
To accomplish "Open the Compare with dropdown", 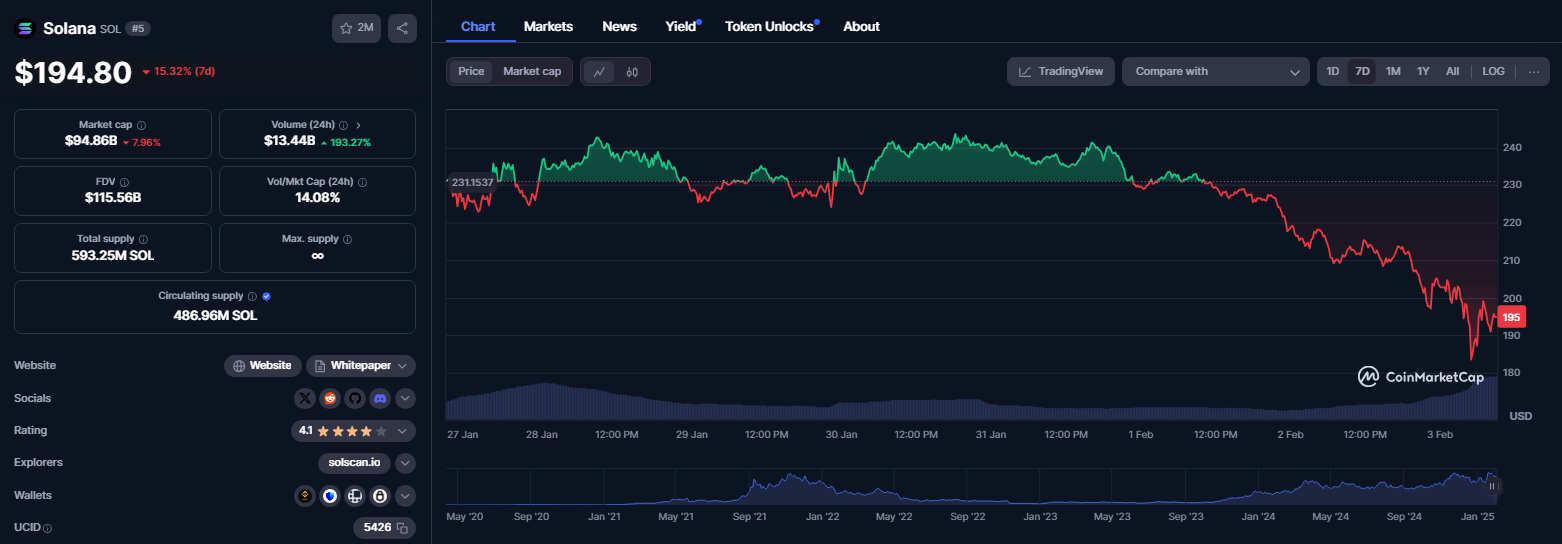I will point(1216,71).
